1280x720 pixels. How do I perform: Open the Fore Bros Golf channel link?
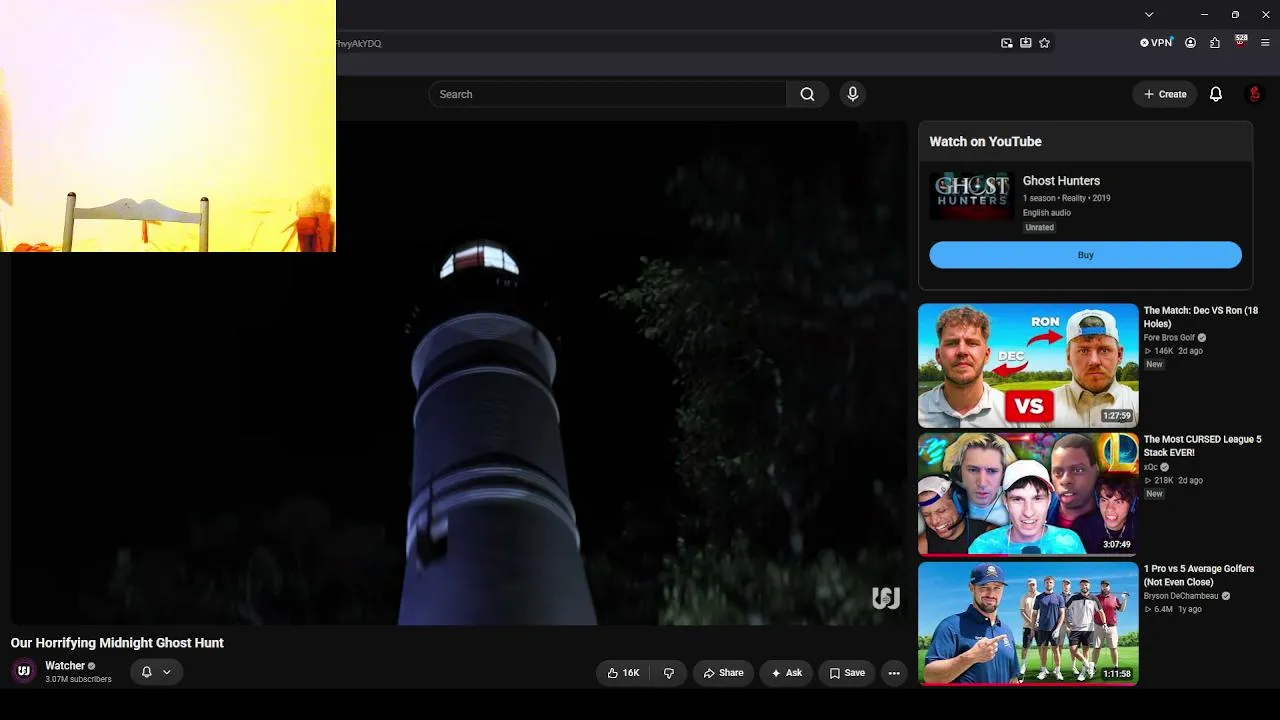(x=1169, y=338)
